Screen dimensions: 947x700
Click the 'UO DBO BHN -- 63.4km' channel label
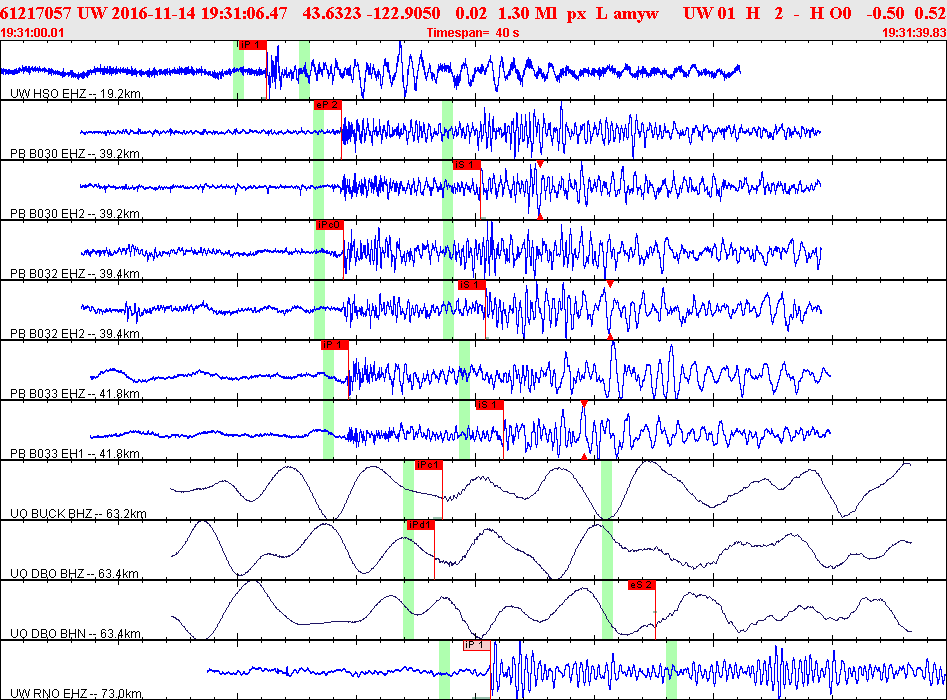(76, 634)
